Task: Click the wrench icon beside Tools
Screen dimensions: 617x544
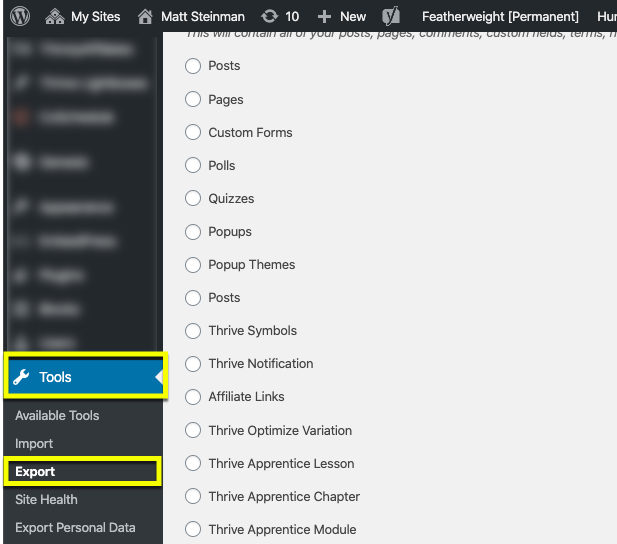Action: pos(22,378)
